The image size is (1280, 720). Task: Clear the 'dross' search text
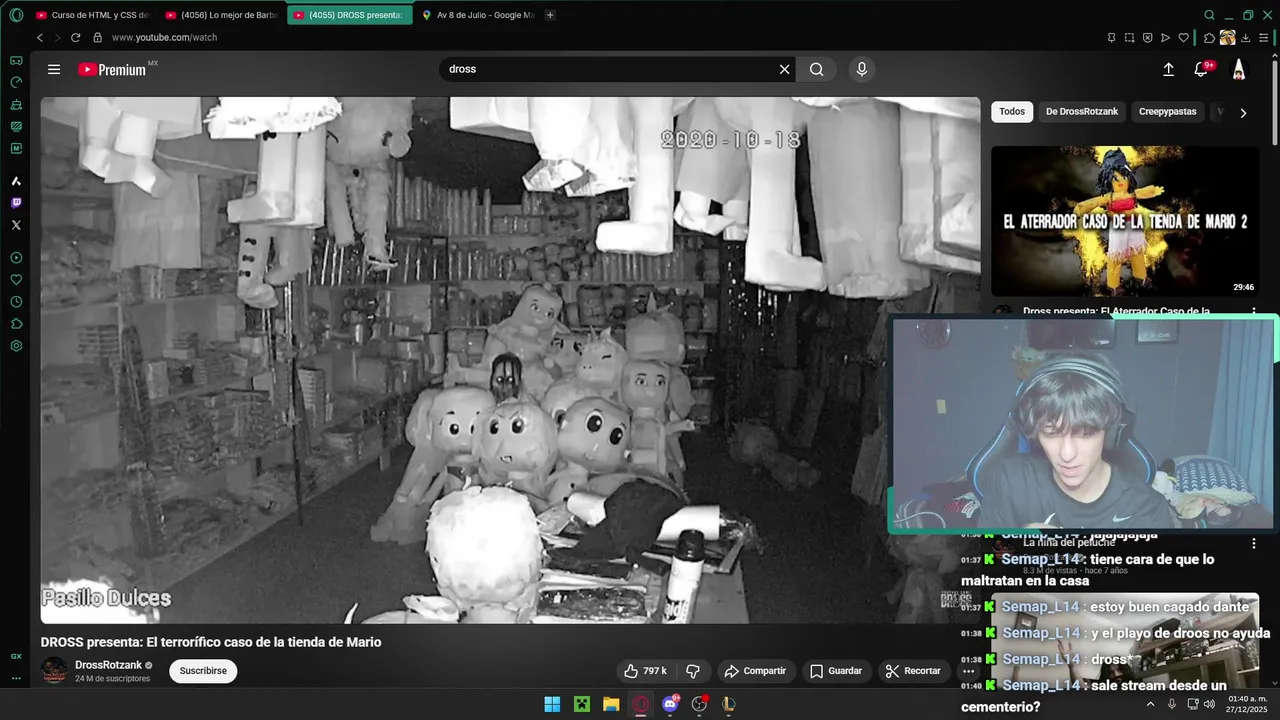click(x=784, y=69)
